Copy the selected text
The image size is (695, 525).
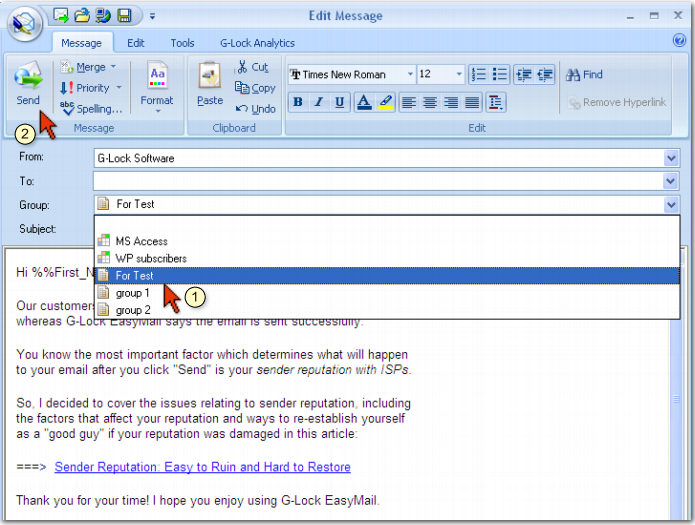255,88
